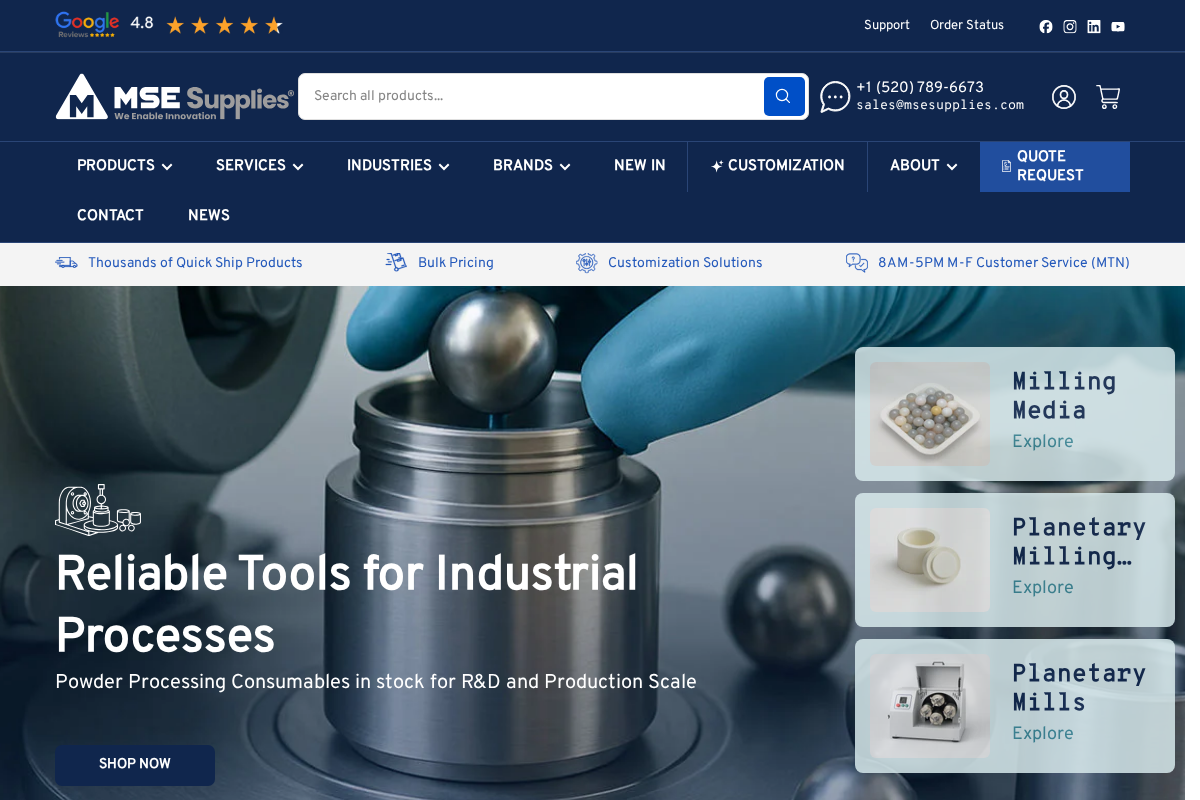
Task: Open the shopping cart icon
Action: (1108, 96)
